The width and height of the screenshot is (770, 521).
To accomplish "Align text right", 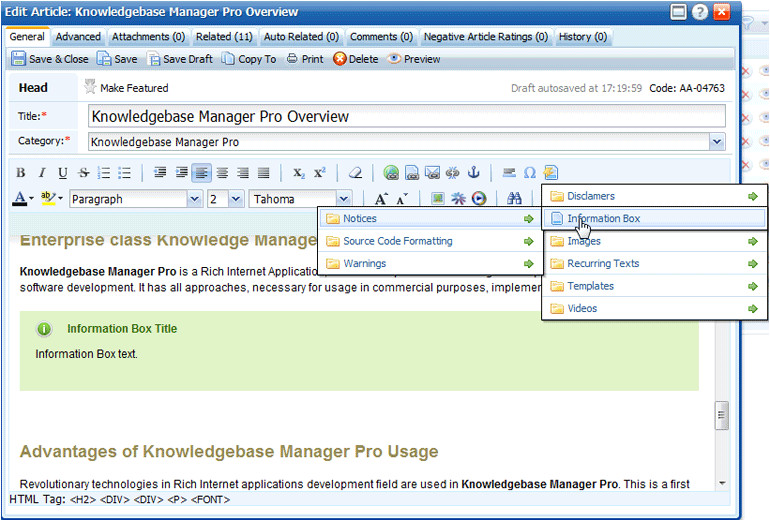I will coord(243,172).
